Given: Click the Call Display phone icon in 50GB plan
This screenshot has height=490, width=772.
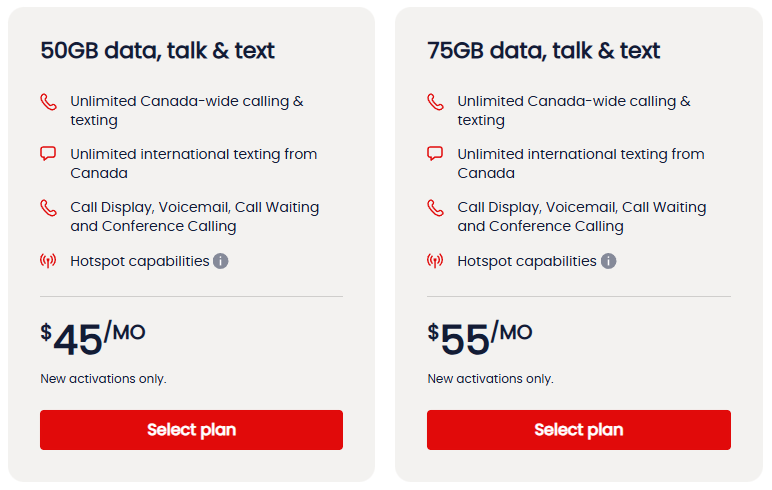Looking at the screenshot, I should coord(48,208).
